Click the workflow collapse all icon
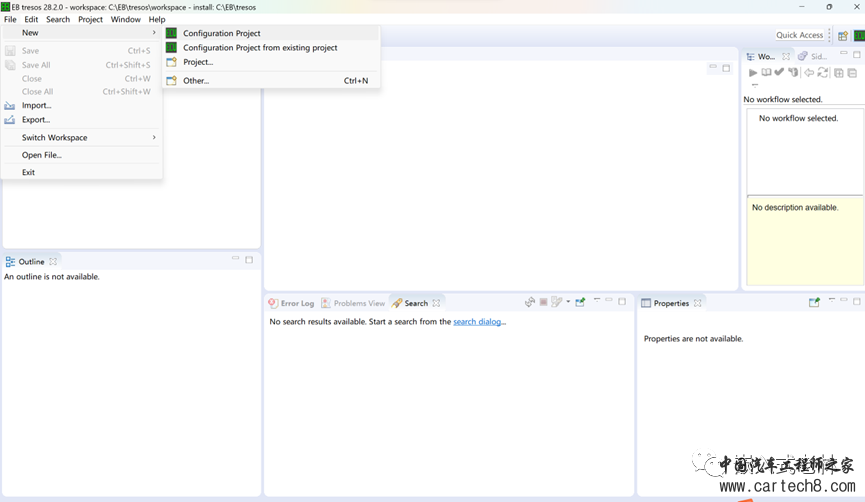The image size is (865, 502). point(852,73)
